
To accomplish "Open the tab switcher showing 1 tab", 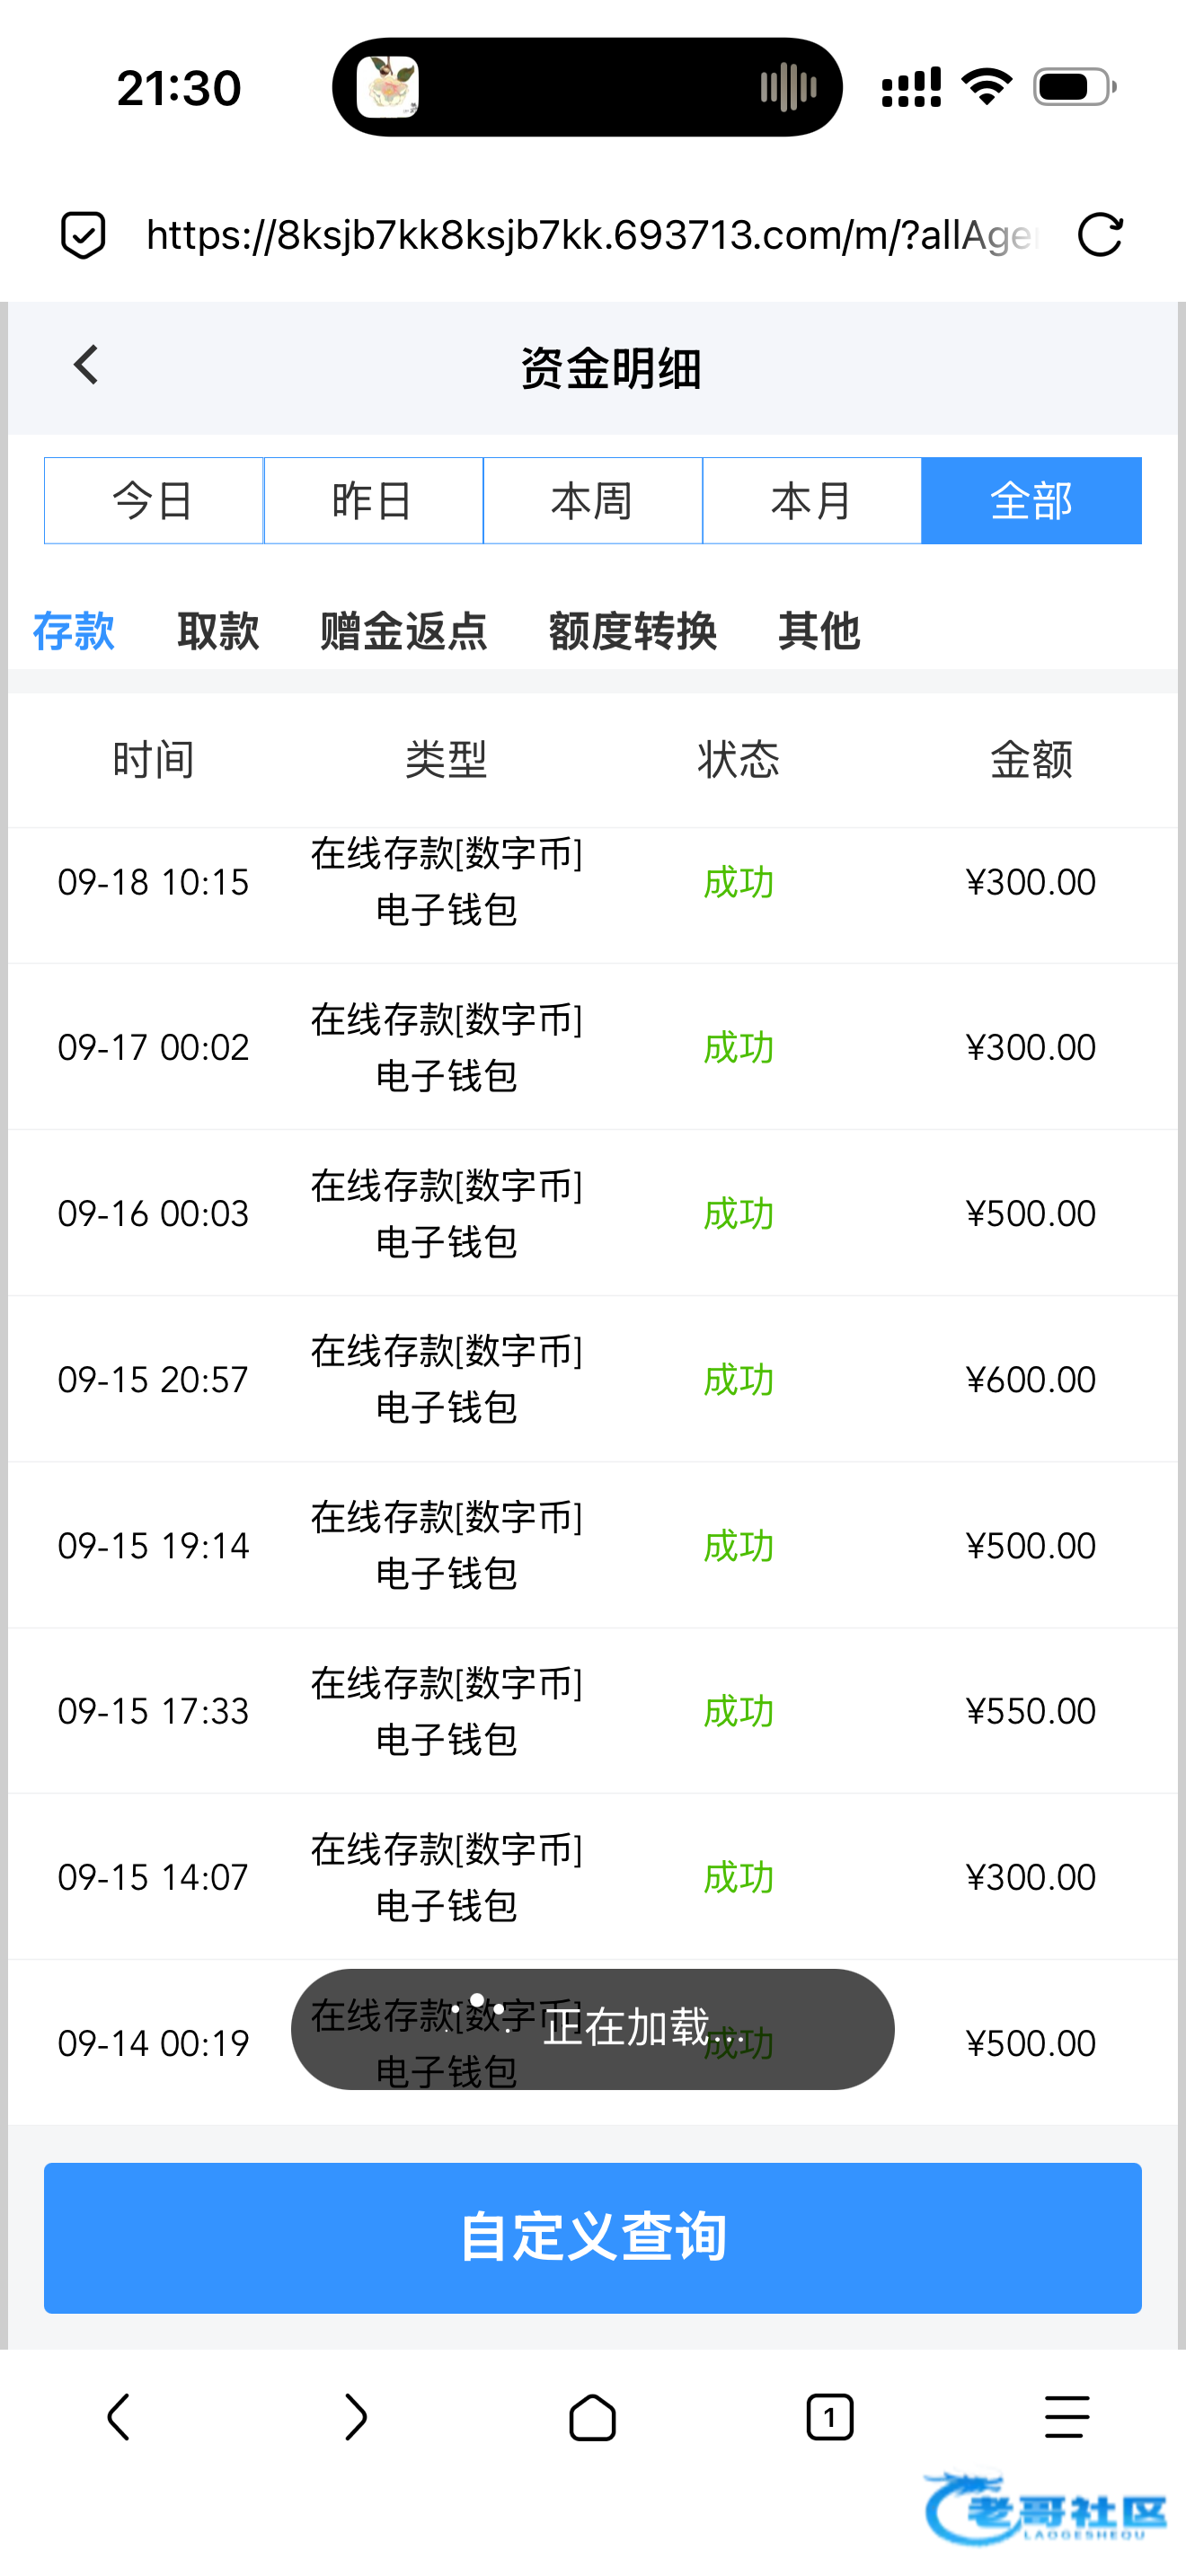I will click(829, 2417).
